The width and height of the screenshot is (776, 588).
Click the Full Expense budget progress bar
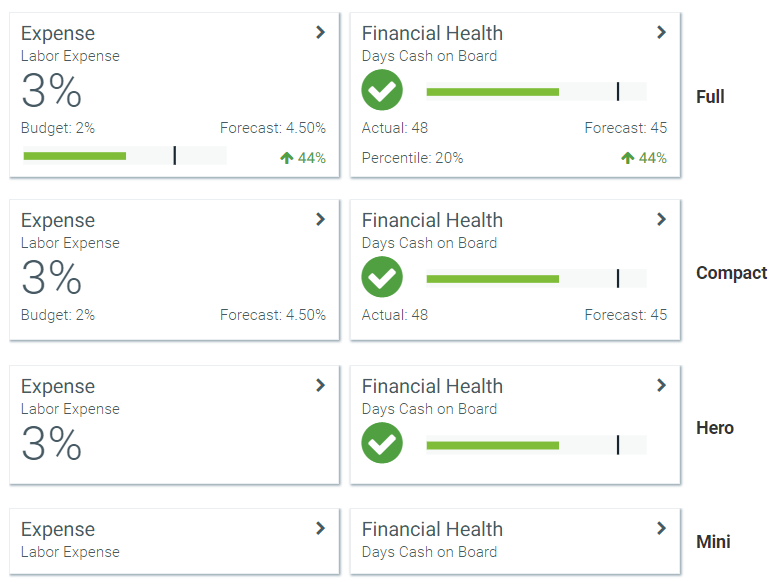point(124,156)
